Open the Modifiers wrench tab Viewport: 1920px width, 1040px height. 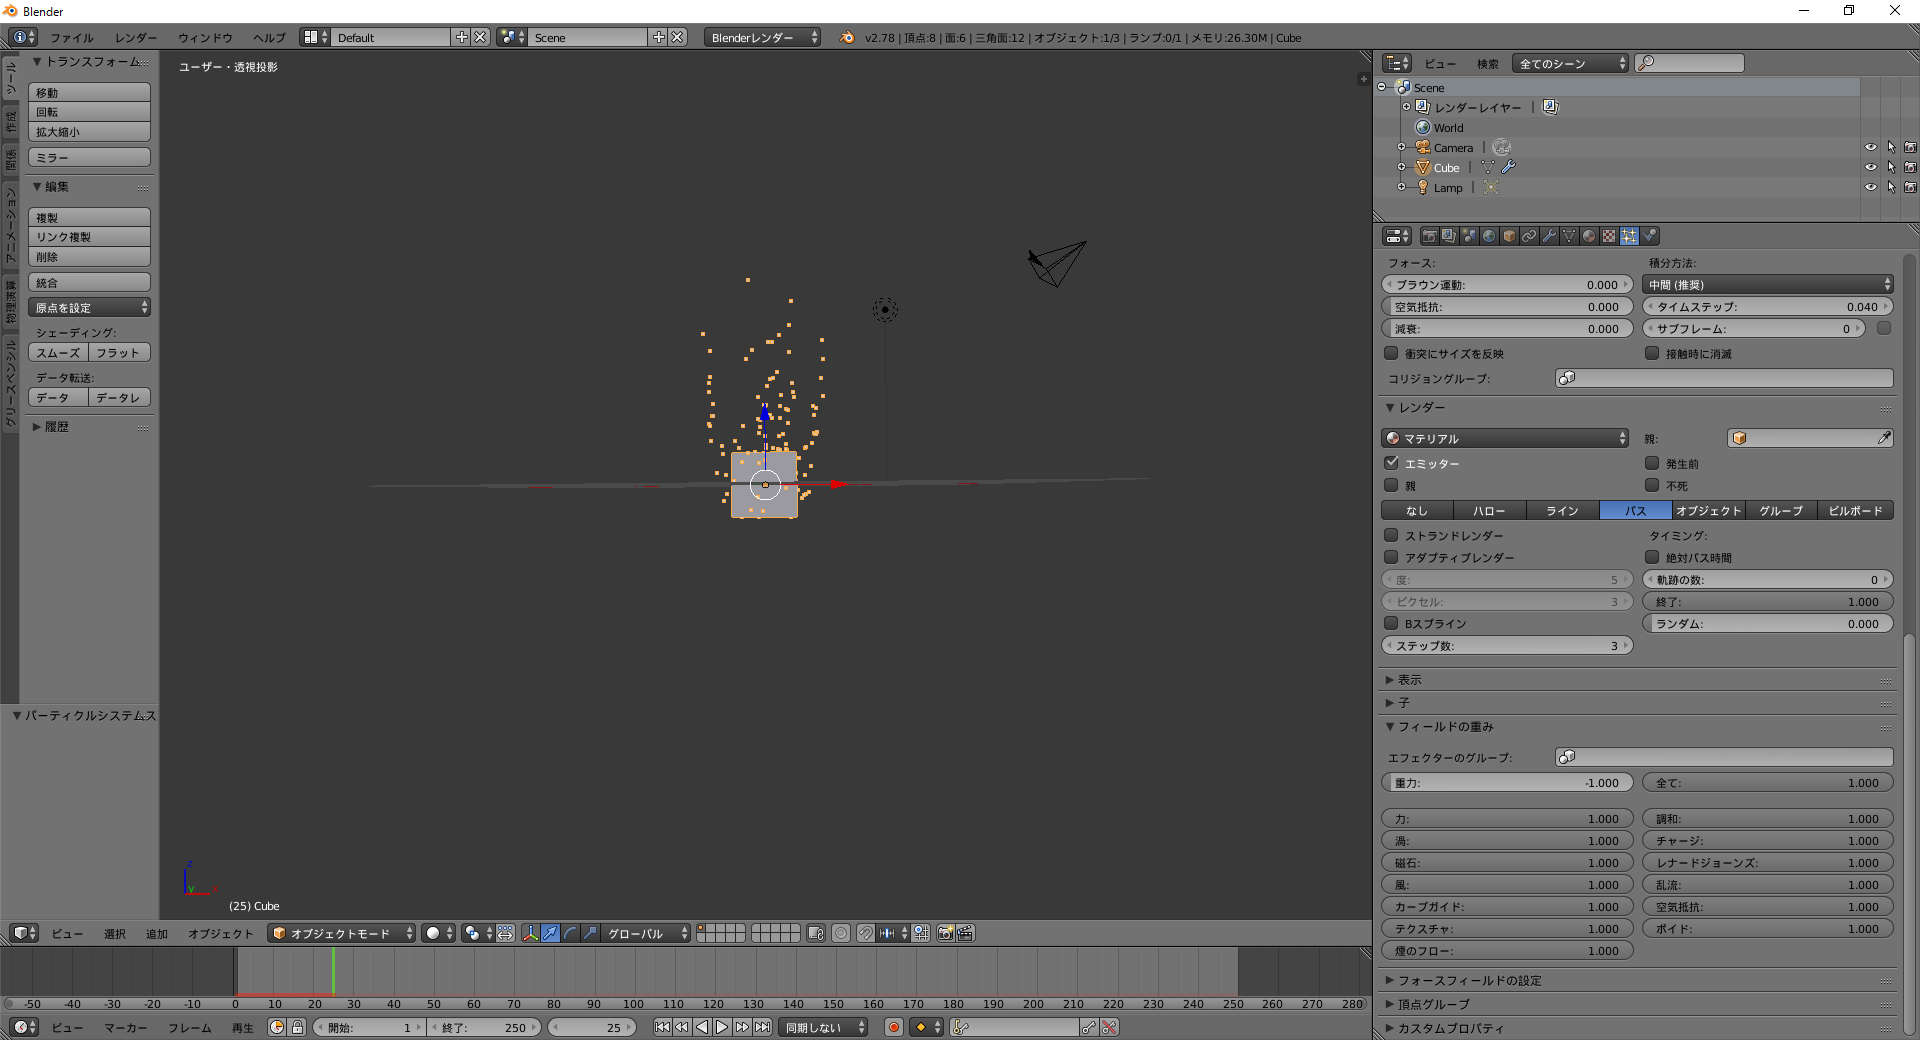pyautogui.click(x=1549, y=236)
